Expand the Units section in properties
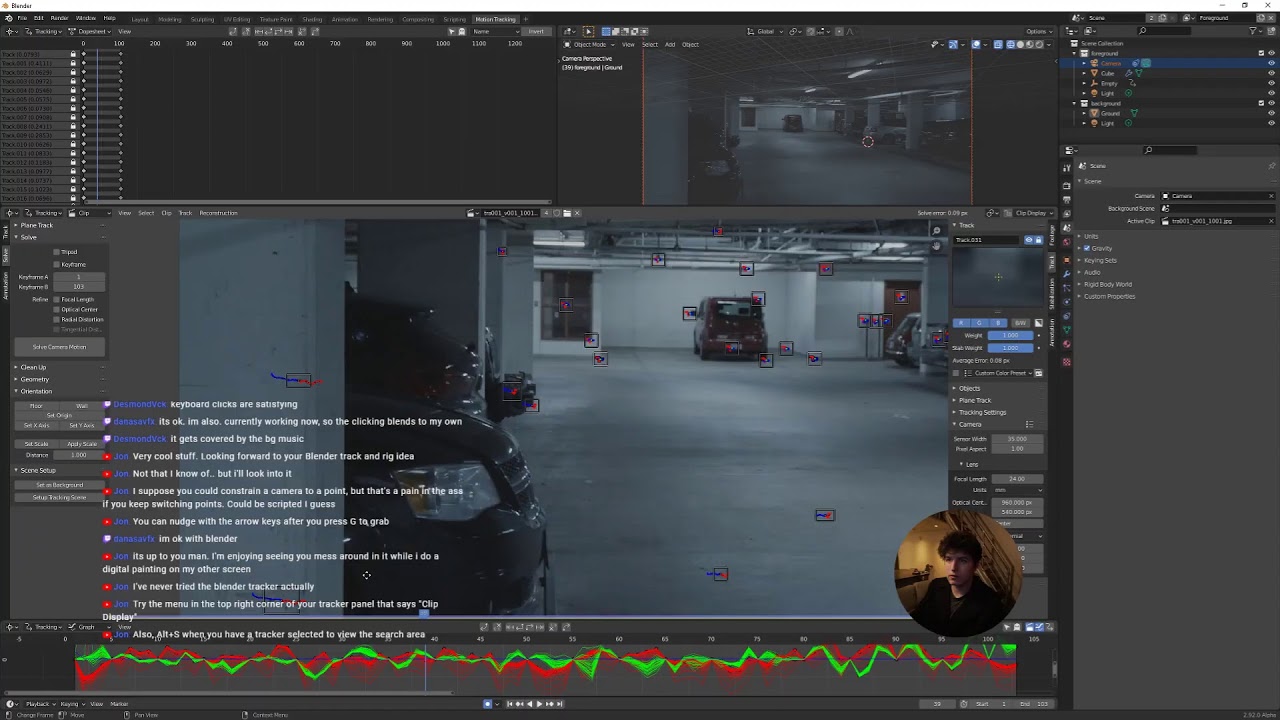The height and width of the screenshot is (720, 1280). click(1091, 236)
